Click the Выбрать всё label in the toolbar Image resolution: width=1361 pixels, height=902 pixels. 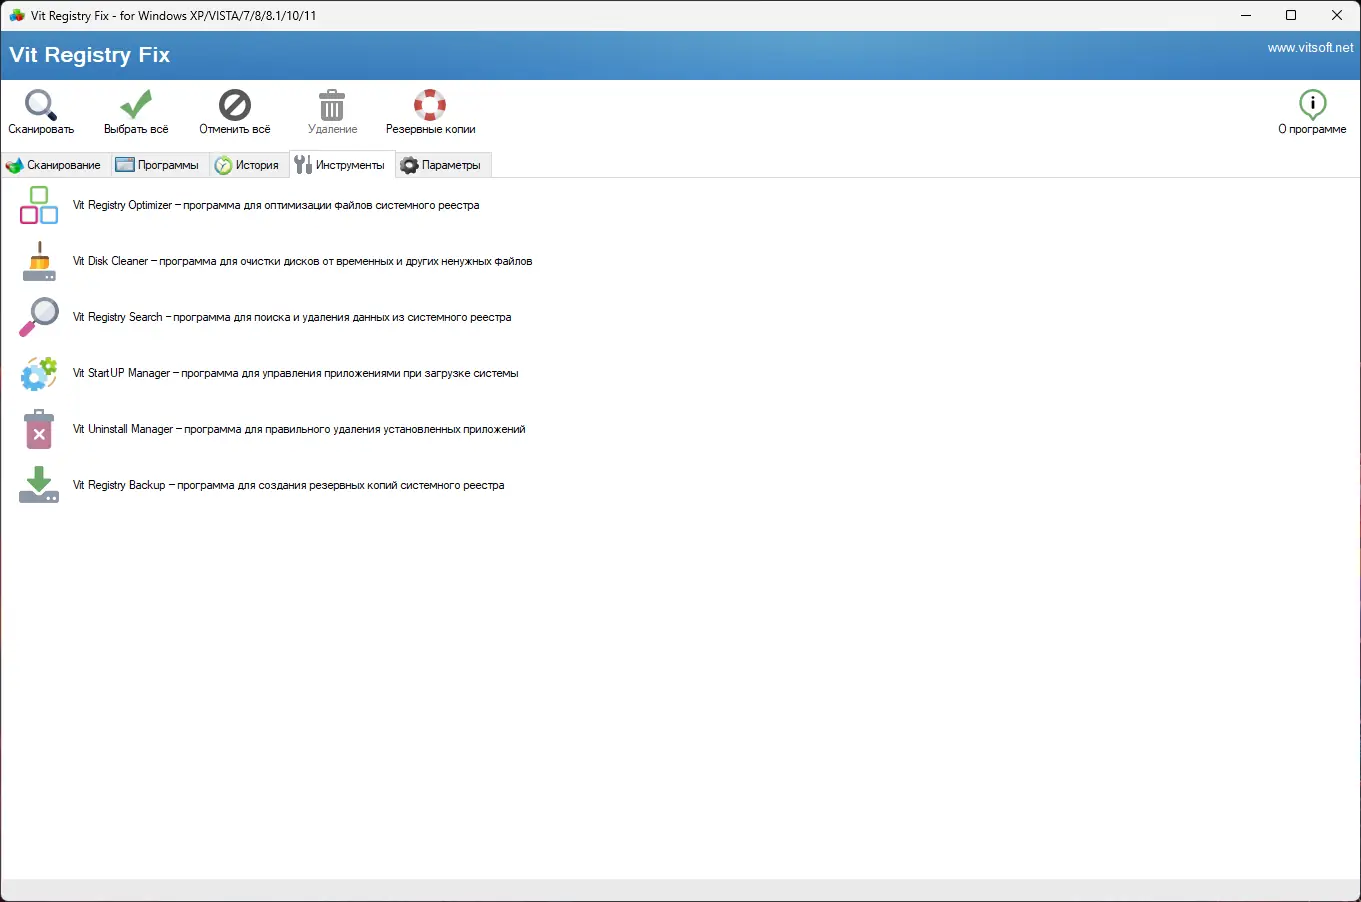[136, 129]
